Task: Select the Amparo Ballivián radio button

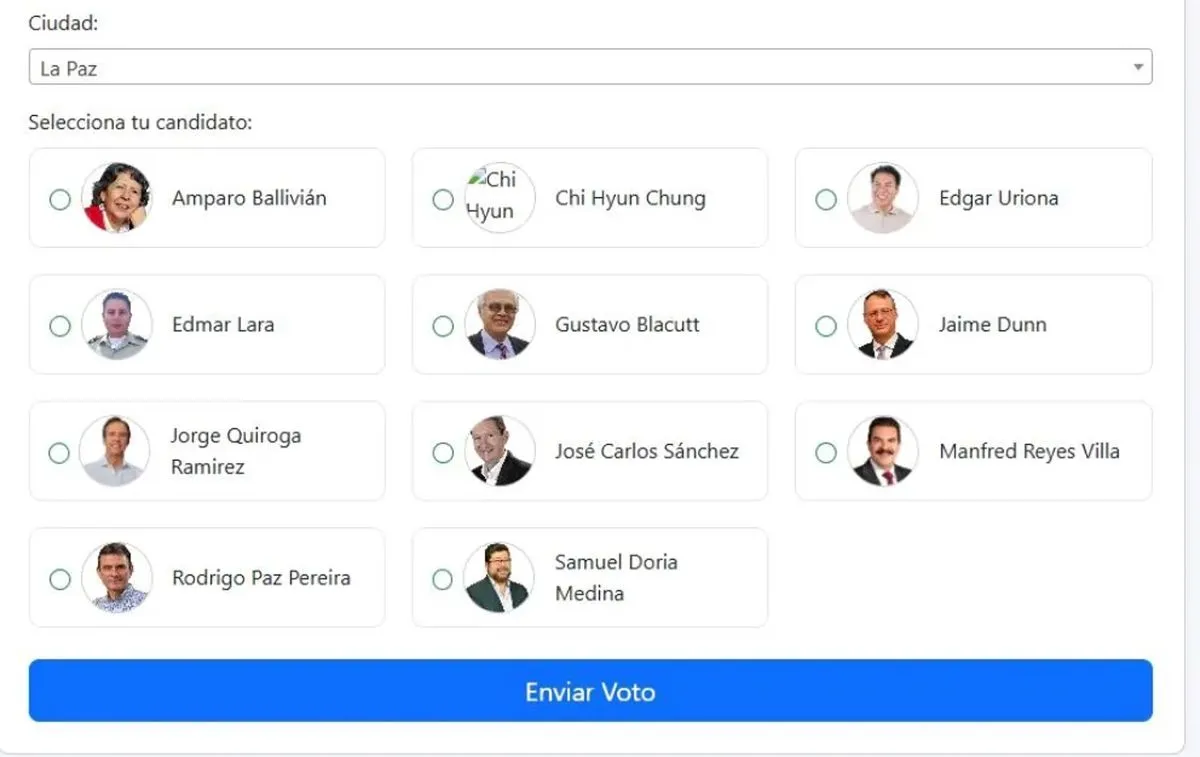Action: [60, 199]
